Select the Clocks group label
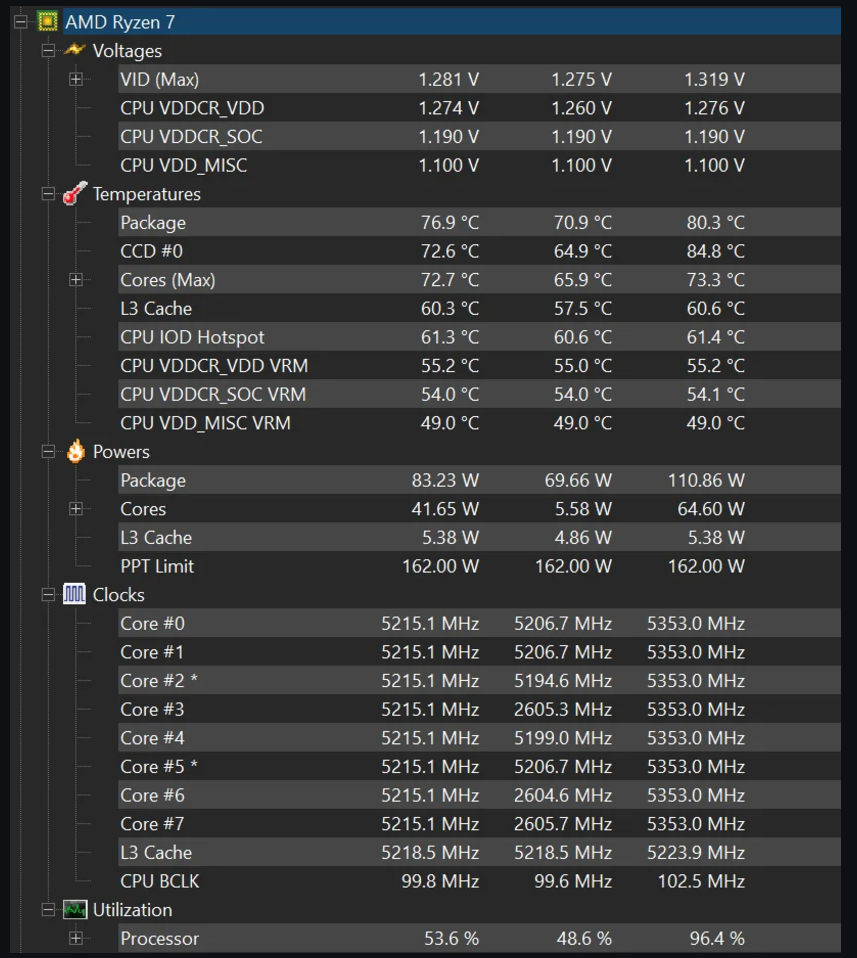 pos(119,594)
